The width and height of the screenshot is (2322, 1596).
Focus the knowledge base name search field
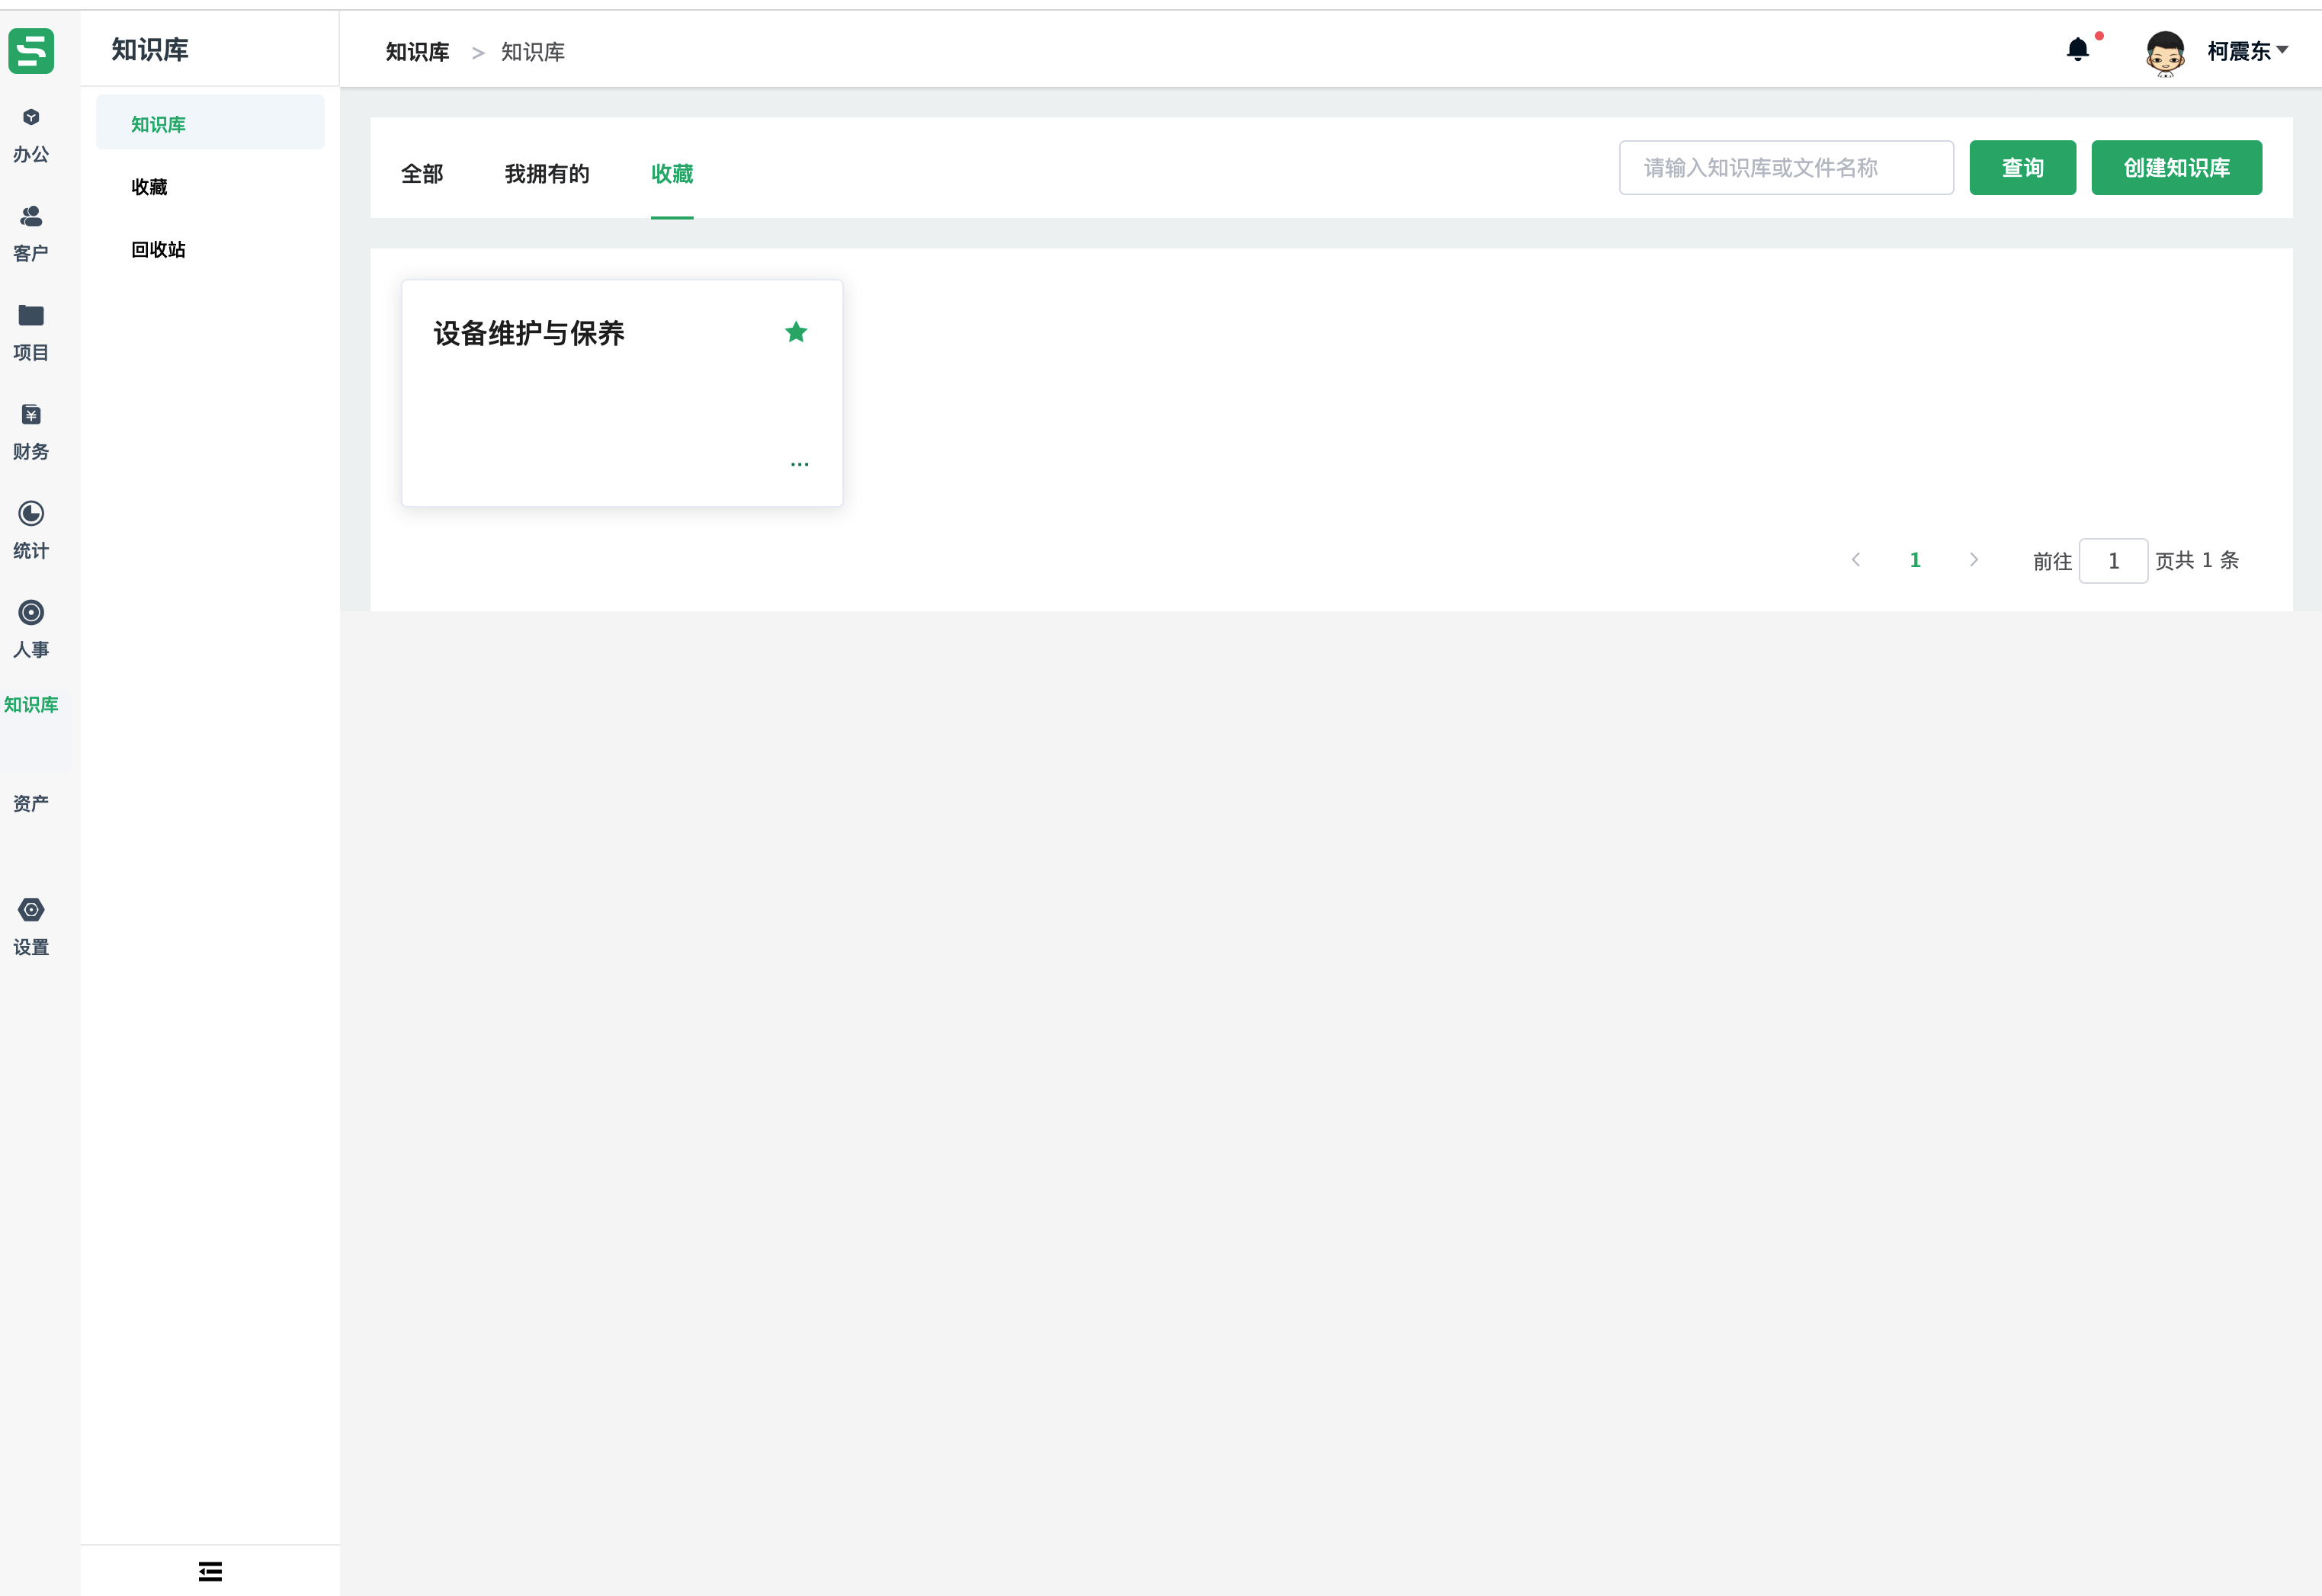click(x=1786, y=168)
